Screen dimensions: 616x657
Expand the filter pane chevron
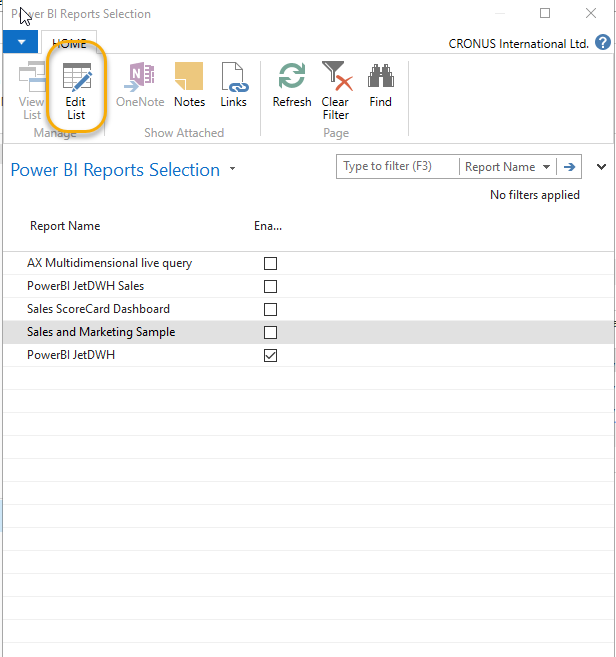601,167
